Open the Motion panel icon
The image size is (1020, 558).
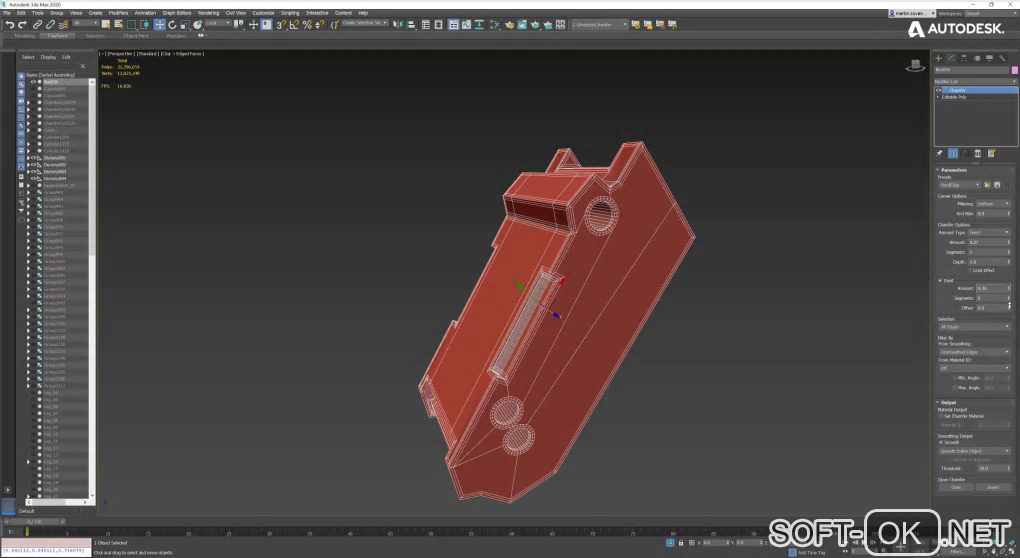point(977,58)
